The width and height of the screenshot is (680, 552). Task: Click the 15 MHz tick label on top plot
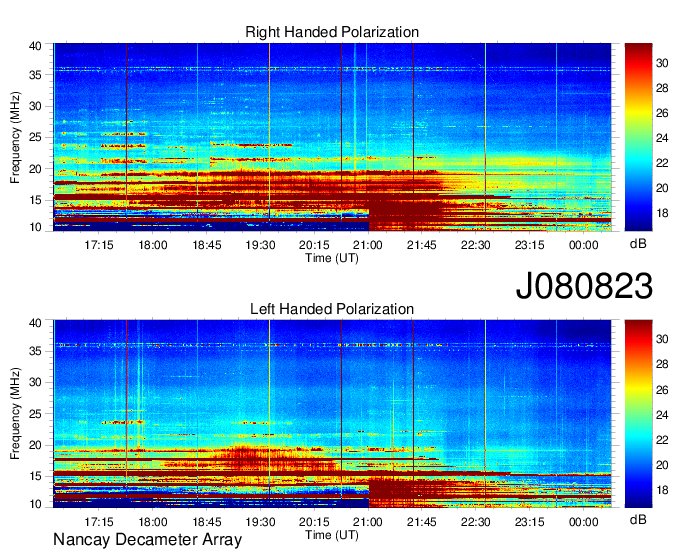[x=35, y=200]
